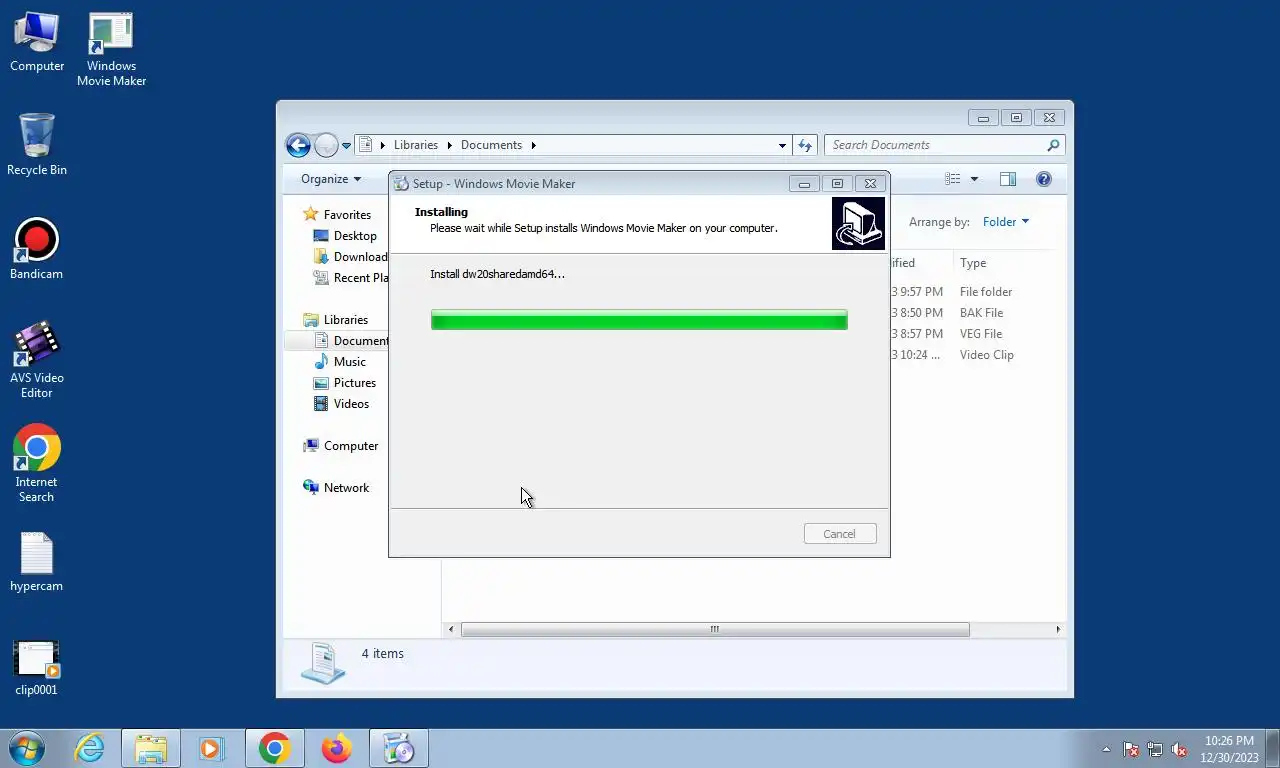Open the recent pages dropdown in Explorer
This screenshot has height=768, width=1280.
[x=347, y=145]
